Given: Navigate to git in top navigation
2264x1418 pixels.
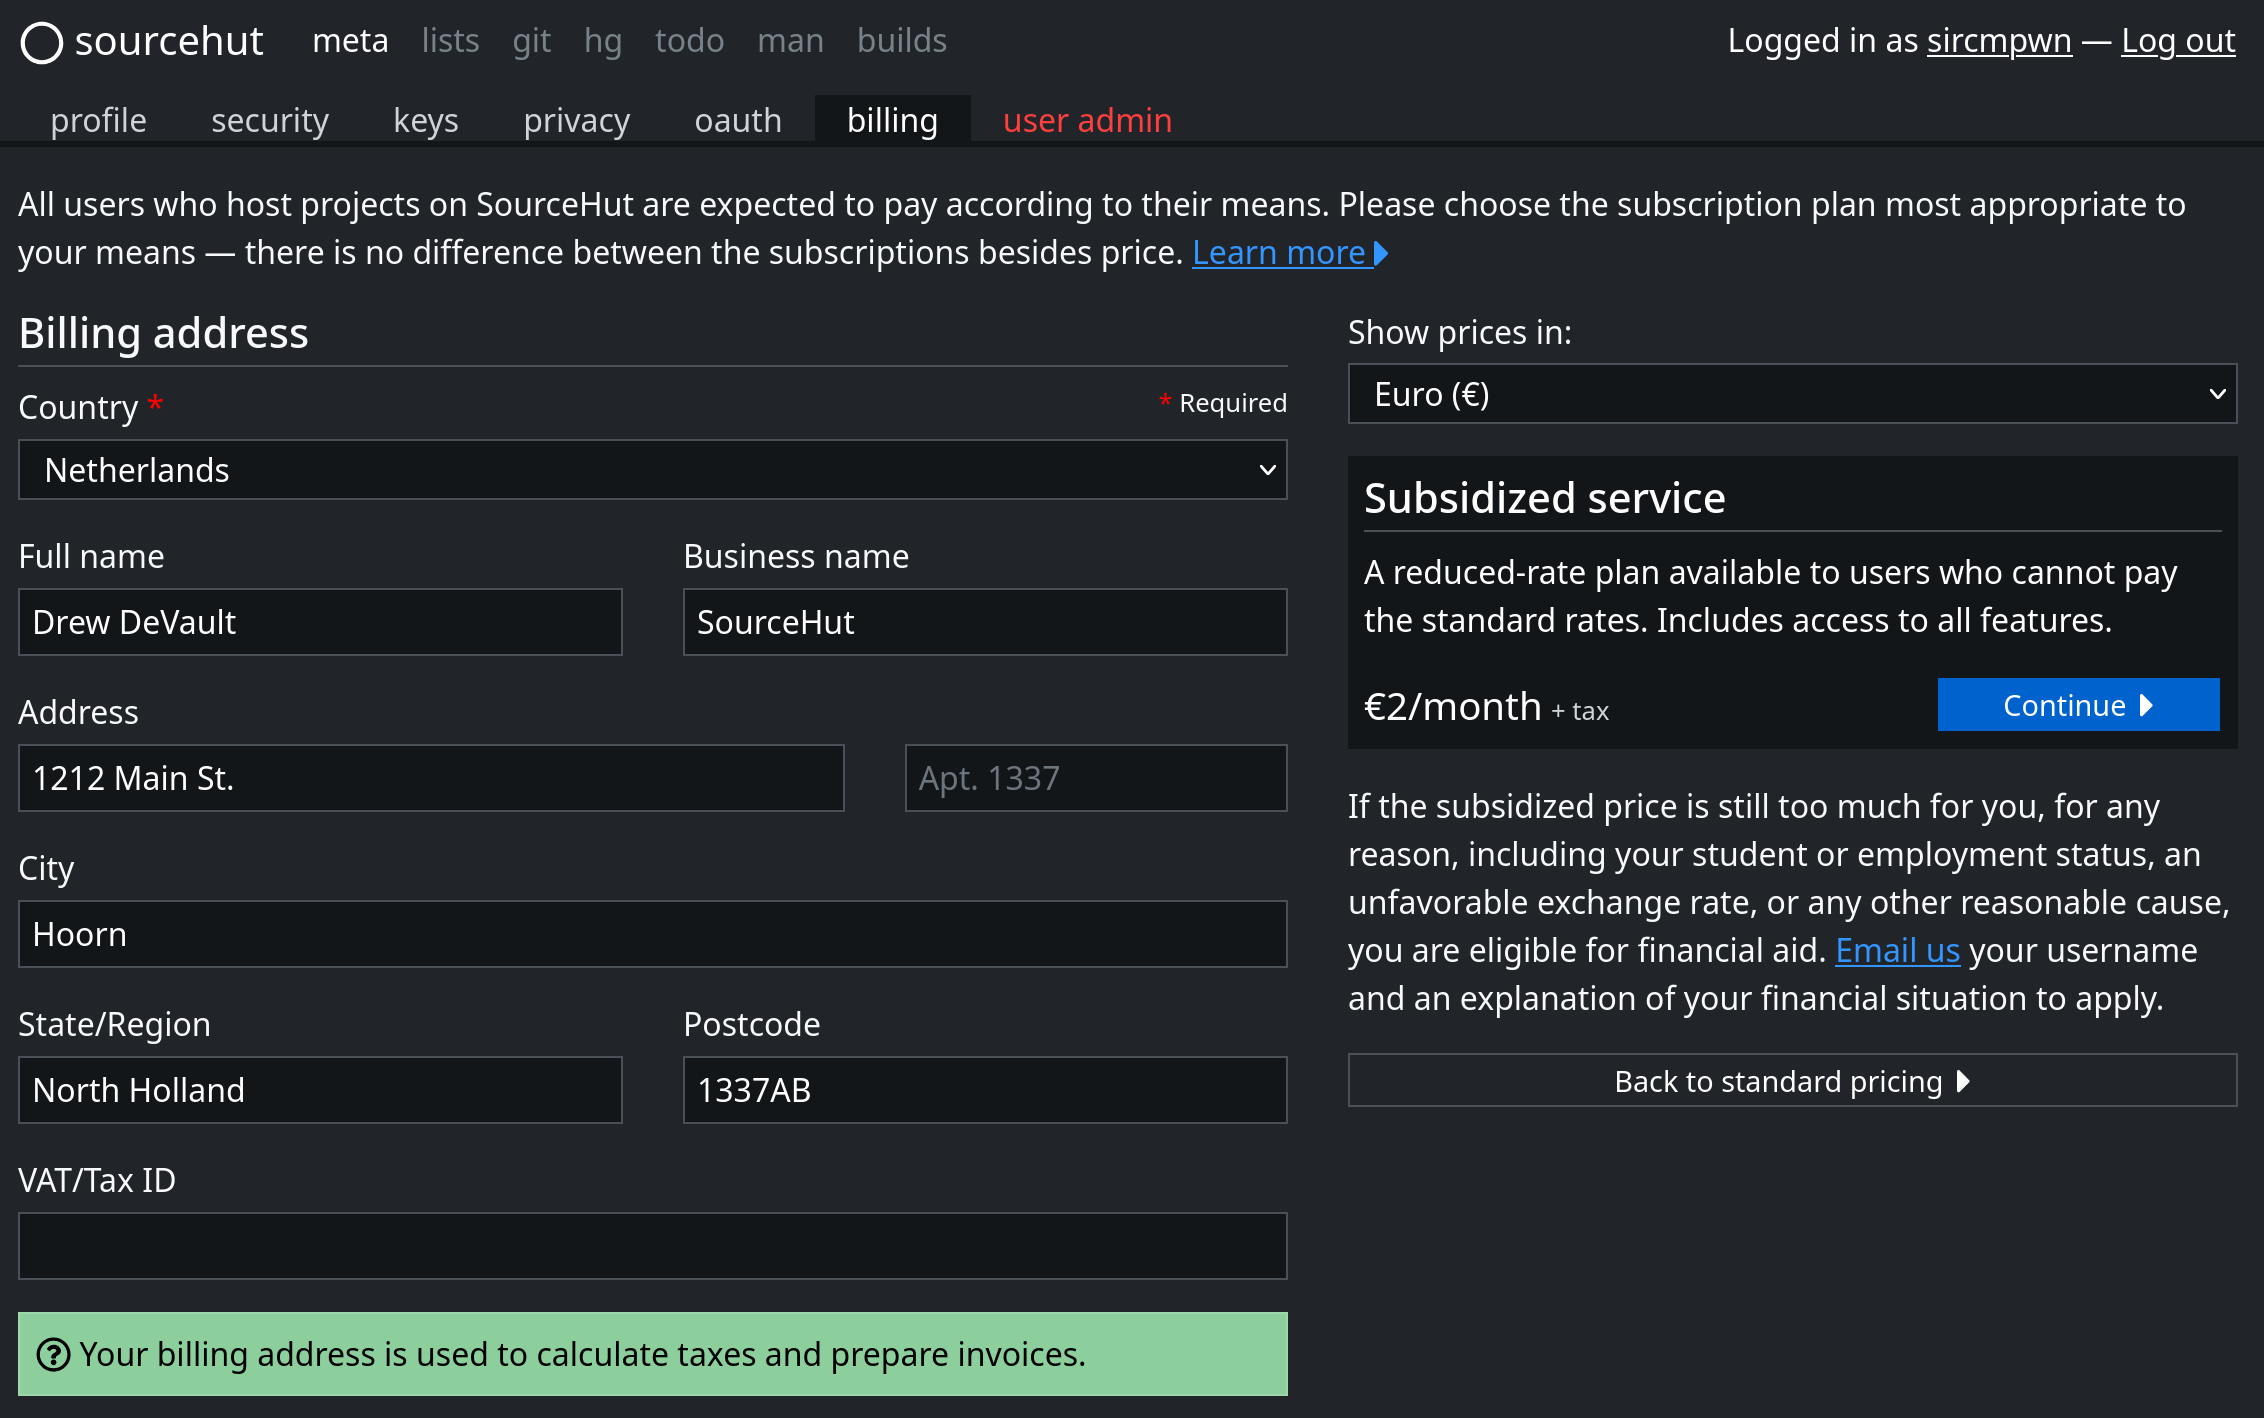Looking at the screenshot, I should [531, 41].
